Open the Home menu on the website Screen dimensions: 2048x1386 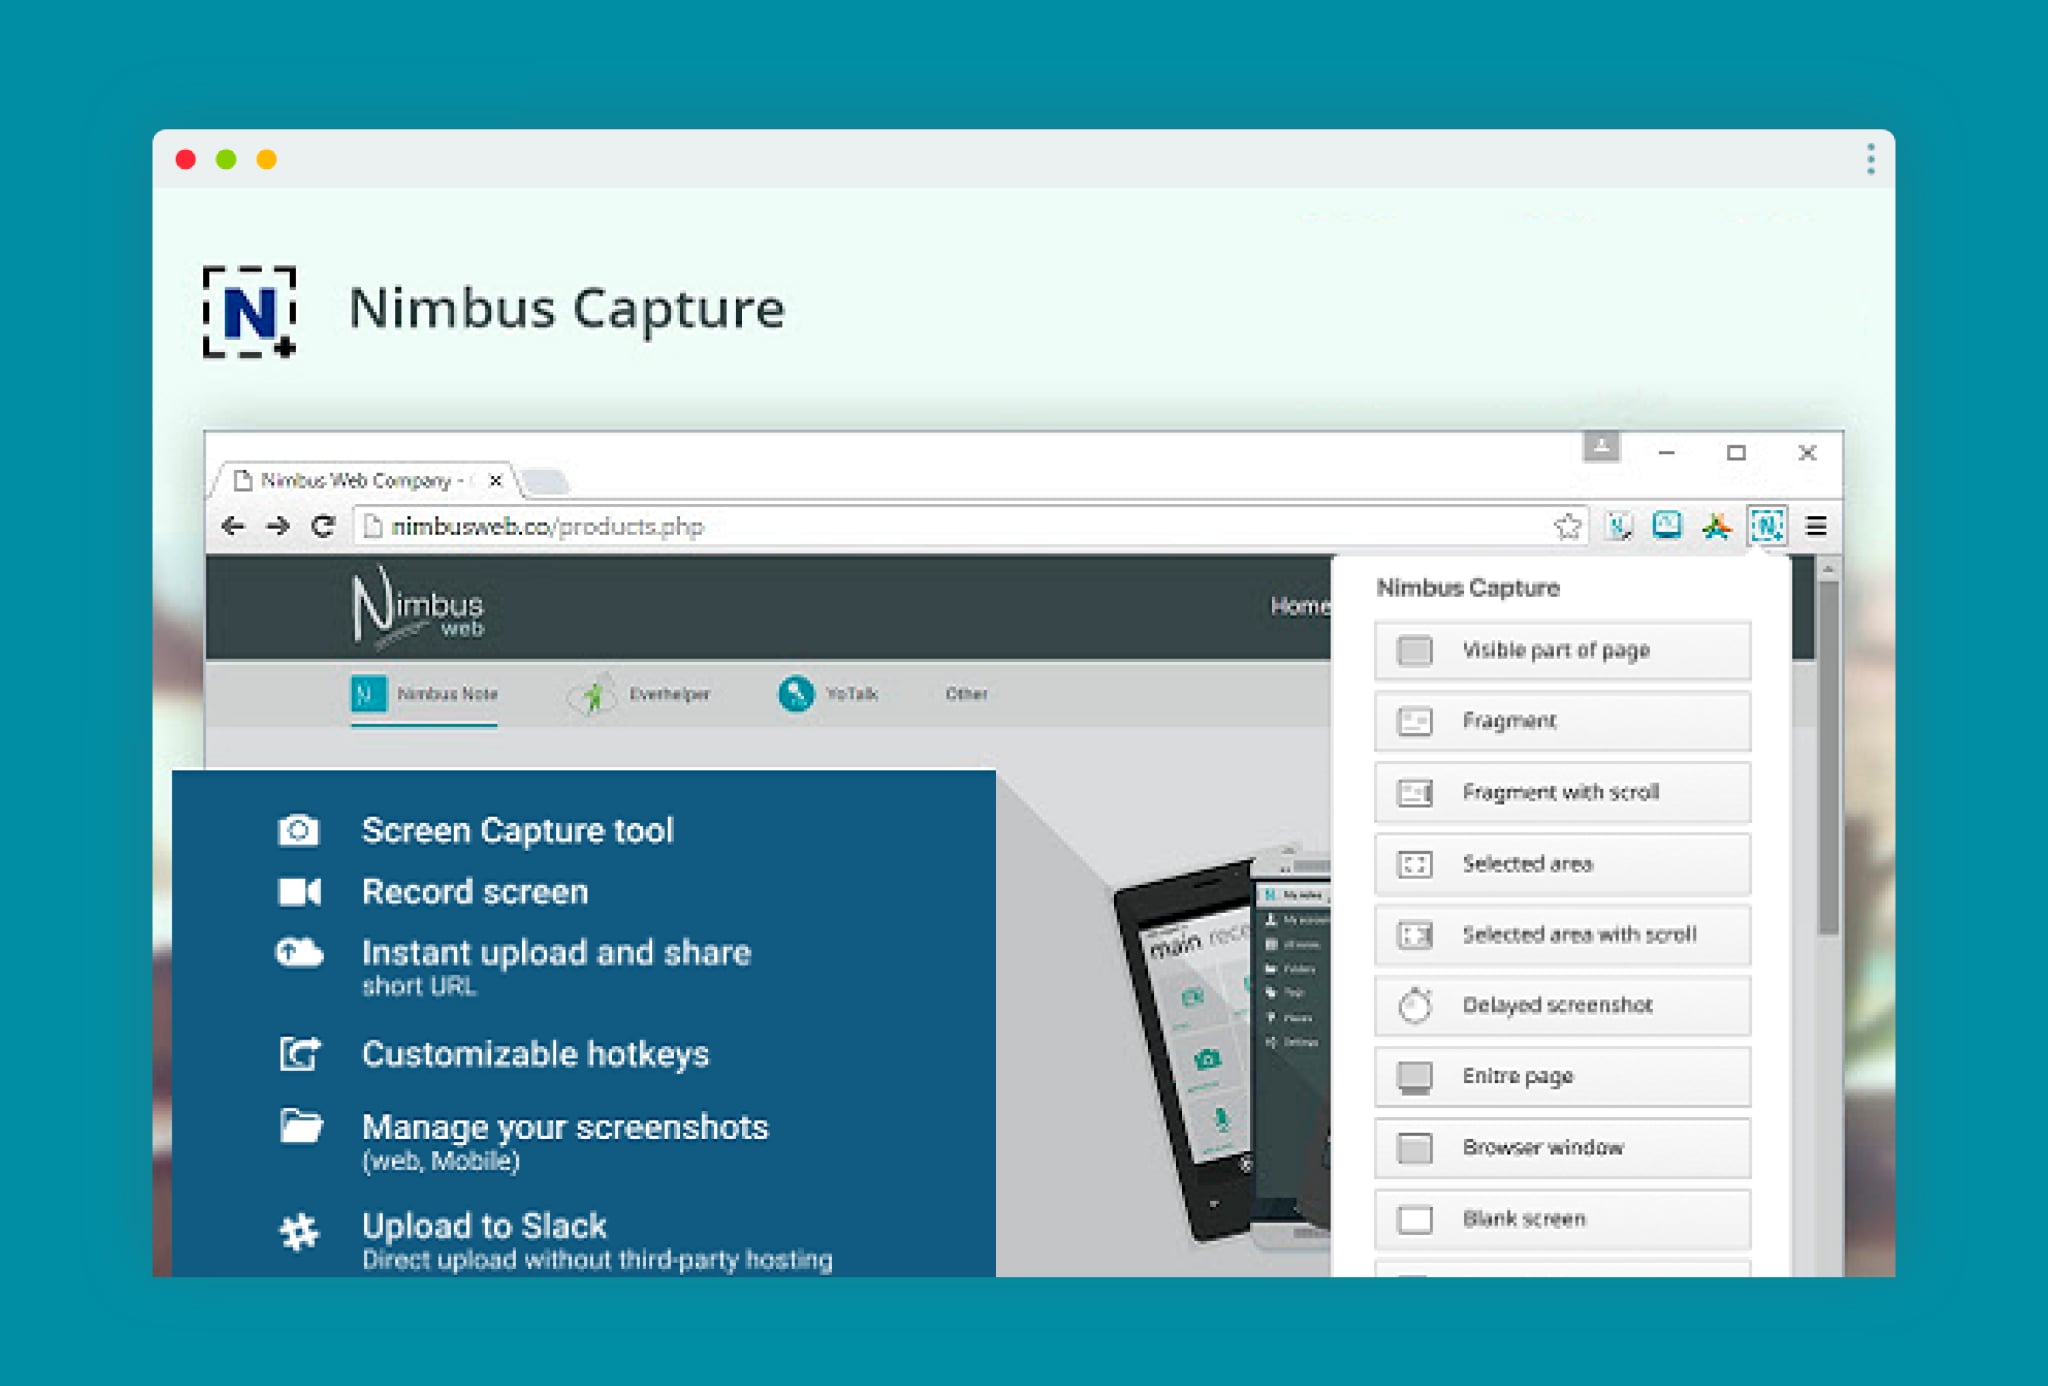click(1300, 605)
